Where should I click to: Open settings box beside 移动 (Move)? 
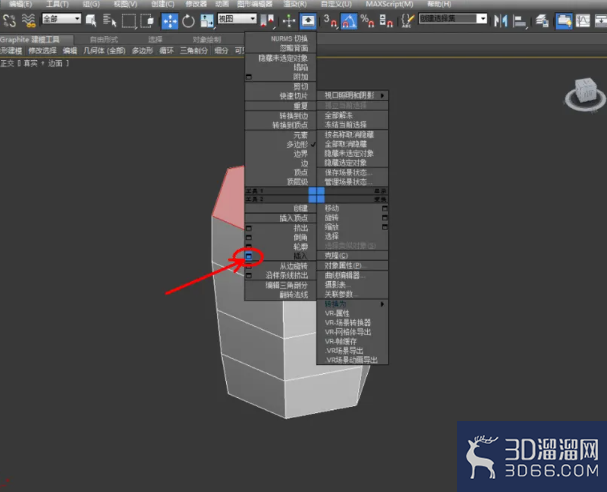tap(385, 208)
